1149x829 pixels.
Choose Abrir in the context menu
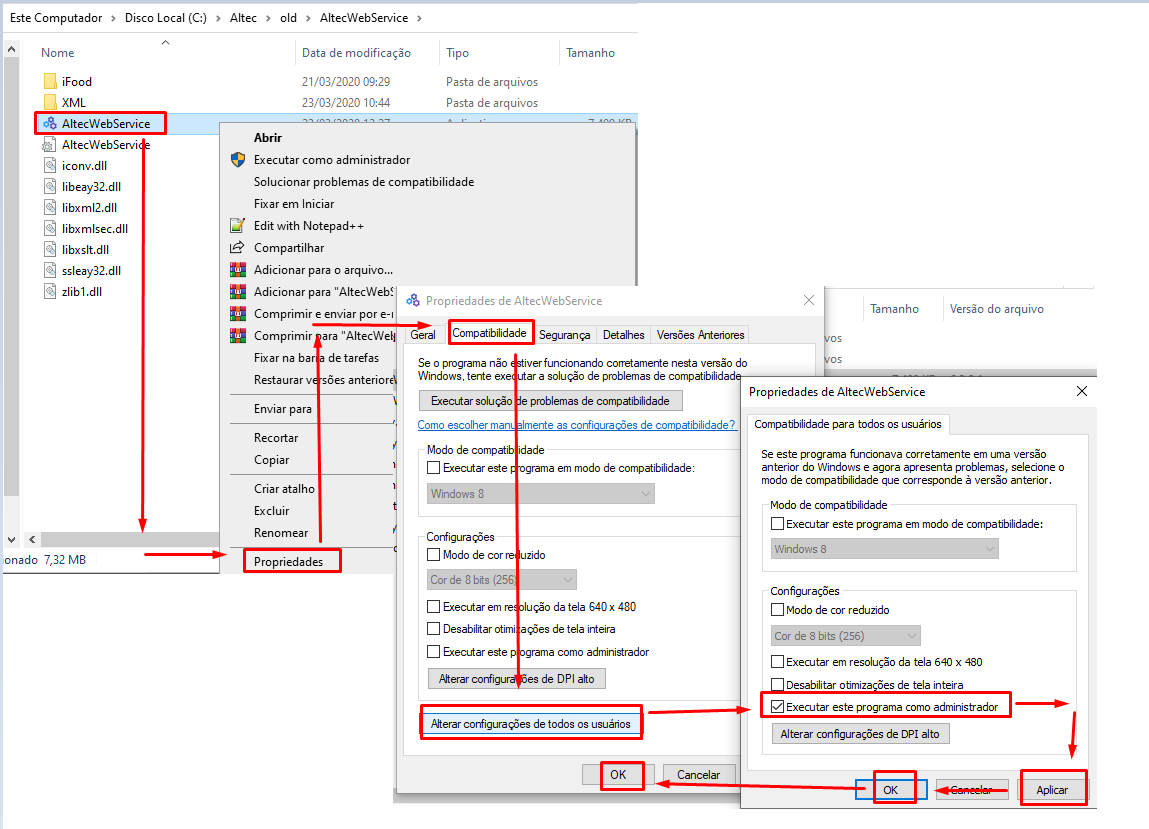click(x=268, y=138)
